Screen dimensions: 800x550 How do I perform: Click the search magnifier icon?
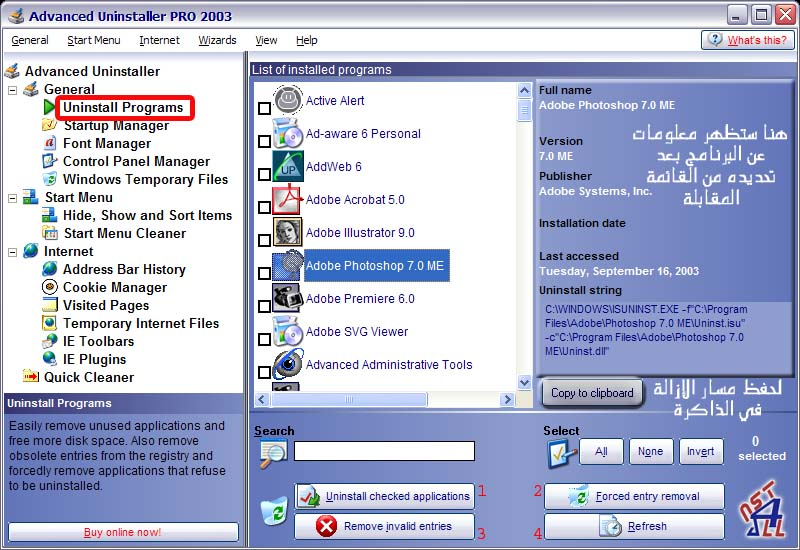273,453
